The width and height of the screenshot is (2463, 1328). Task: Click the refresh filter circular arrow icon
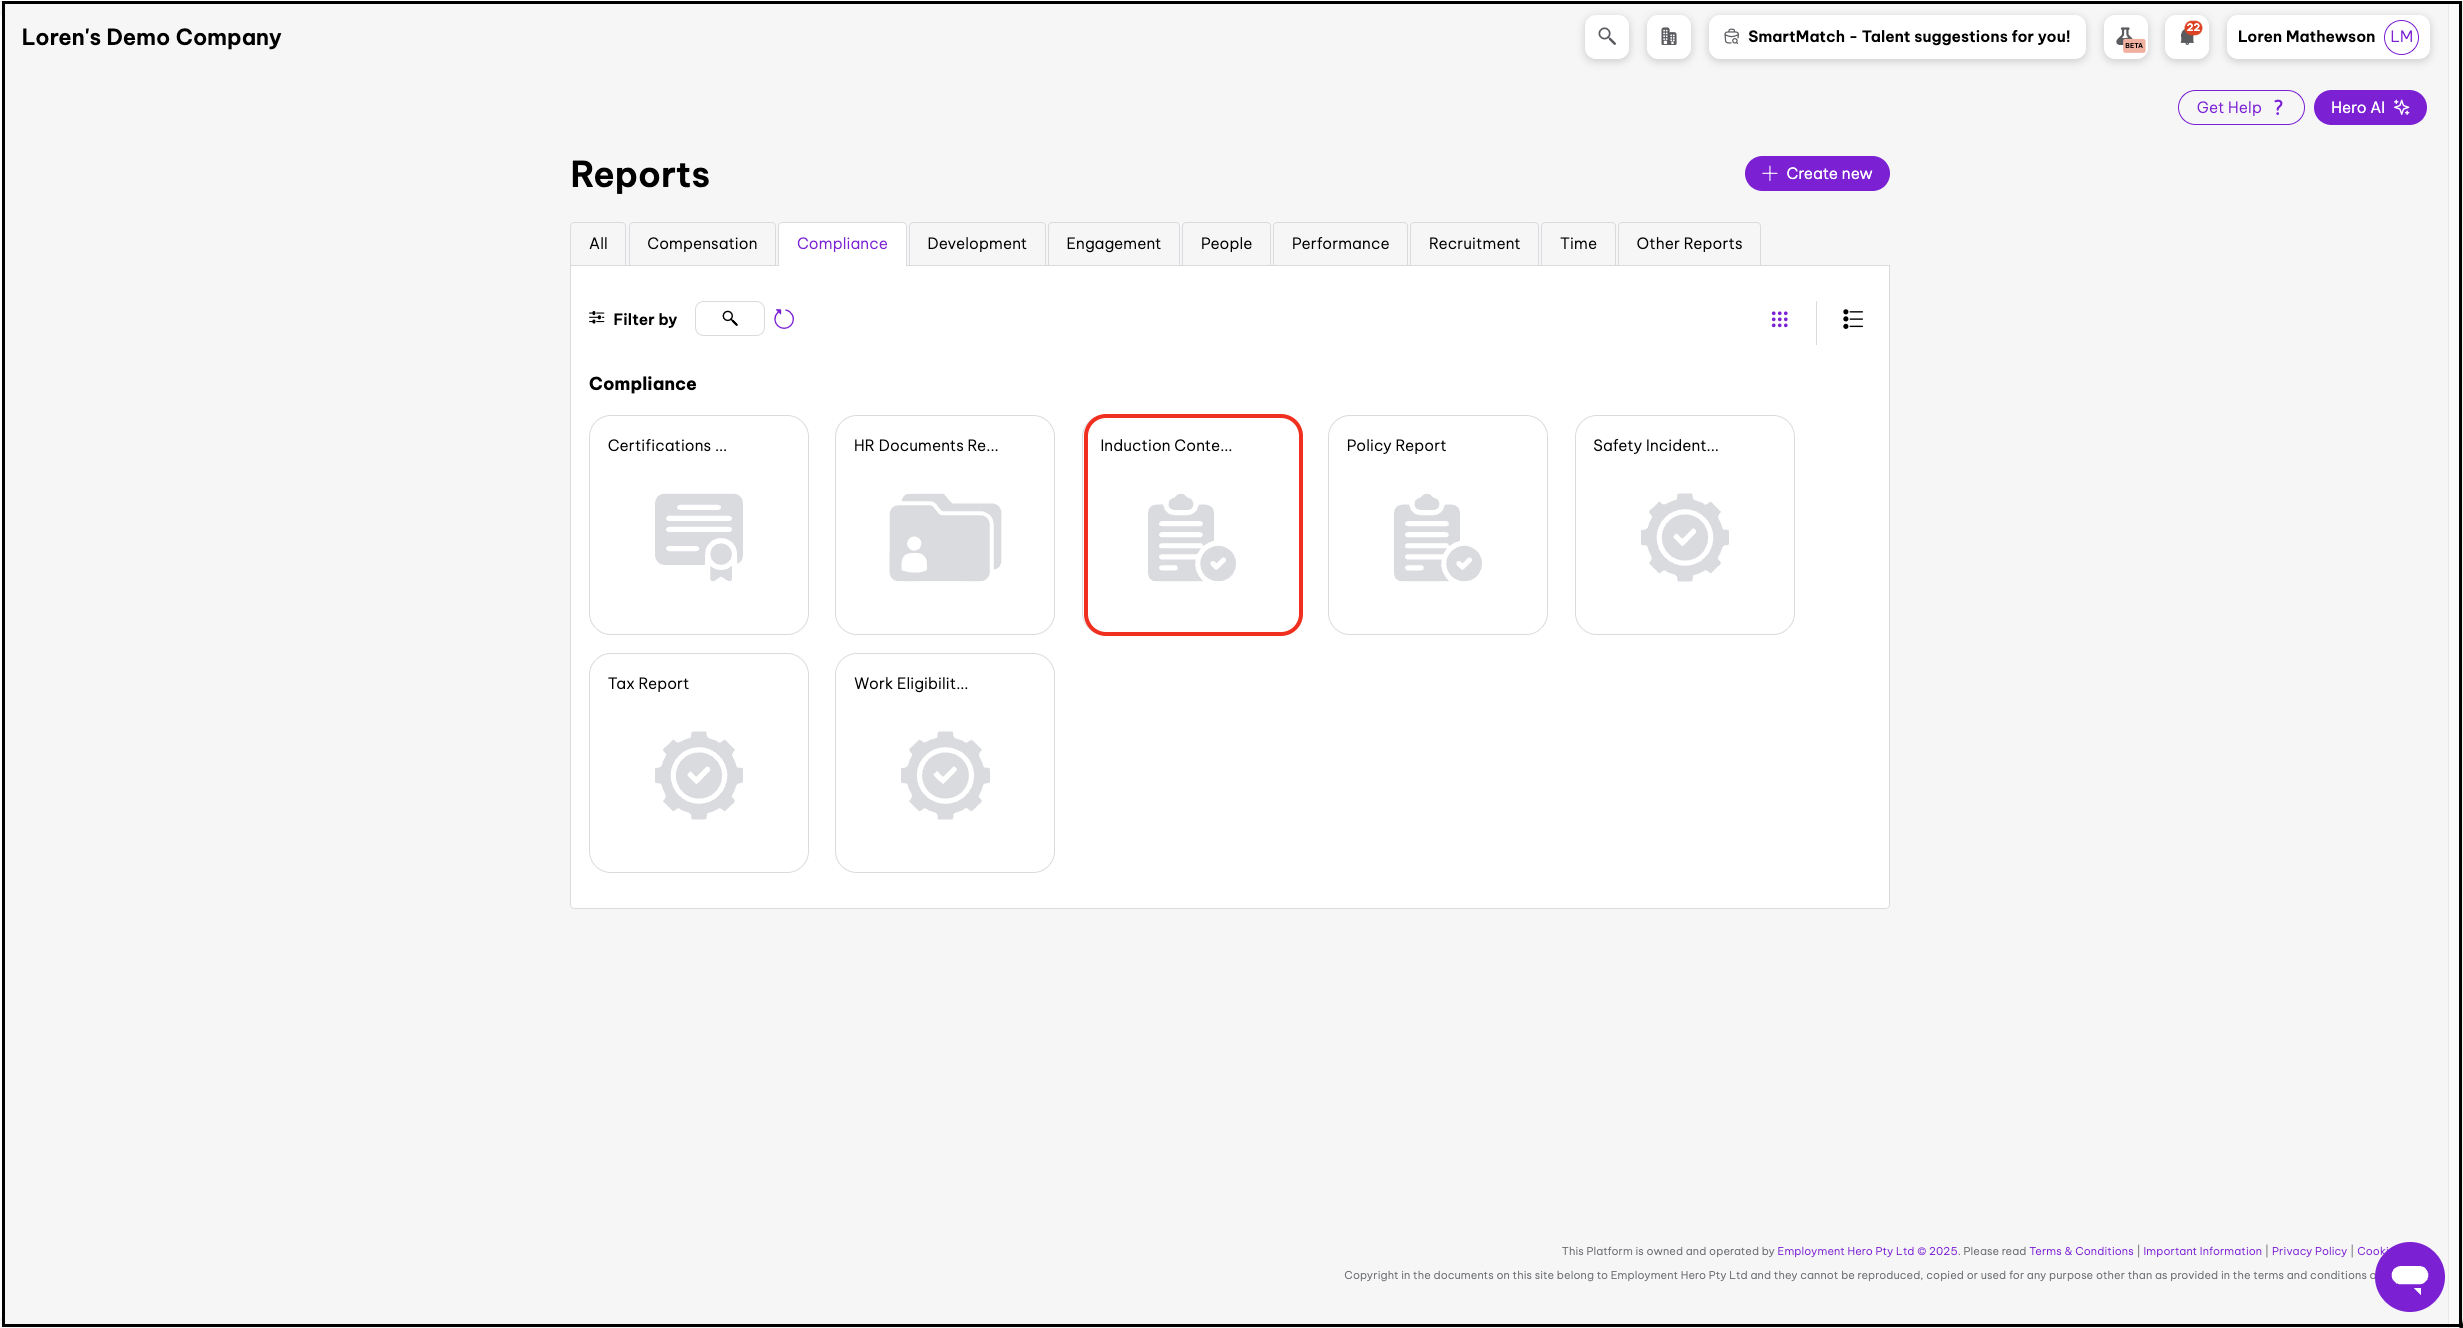(784, 319)
